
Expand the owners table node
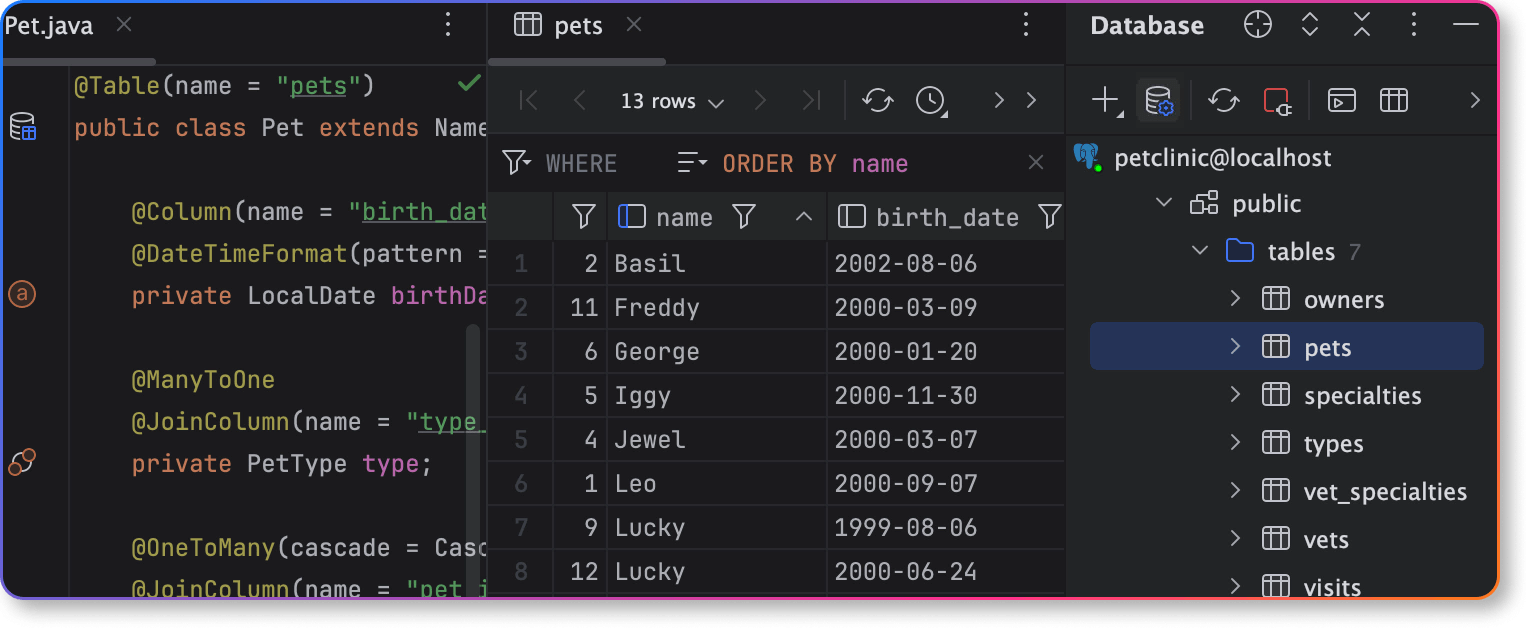pos(1235,299)
